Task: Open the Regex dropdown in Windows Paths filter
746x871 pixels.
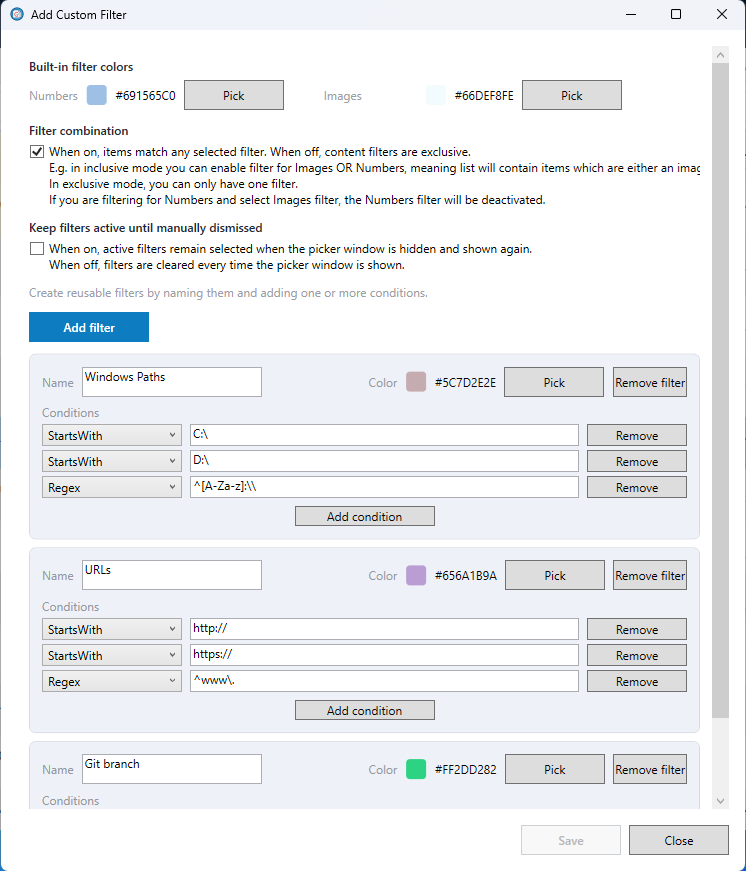Action: [111, 487]
